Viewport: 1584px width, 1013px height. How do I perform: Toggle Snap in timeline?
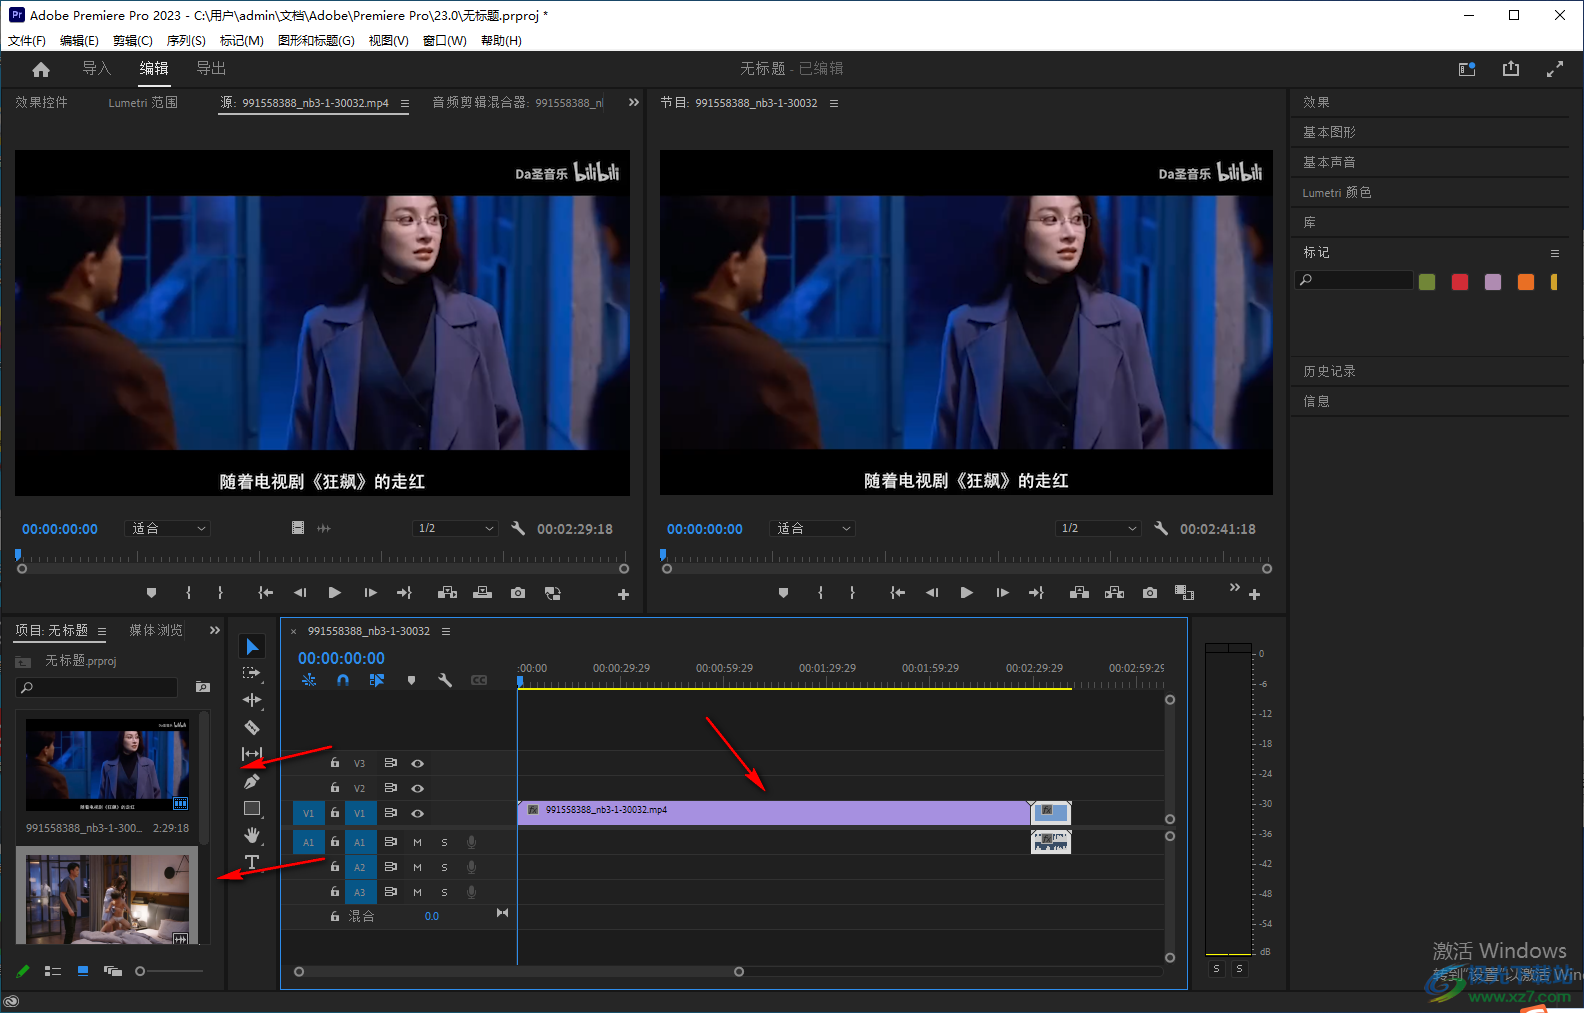(343, 680)
